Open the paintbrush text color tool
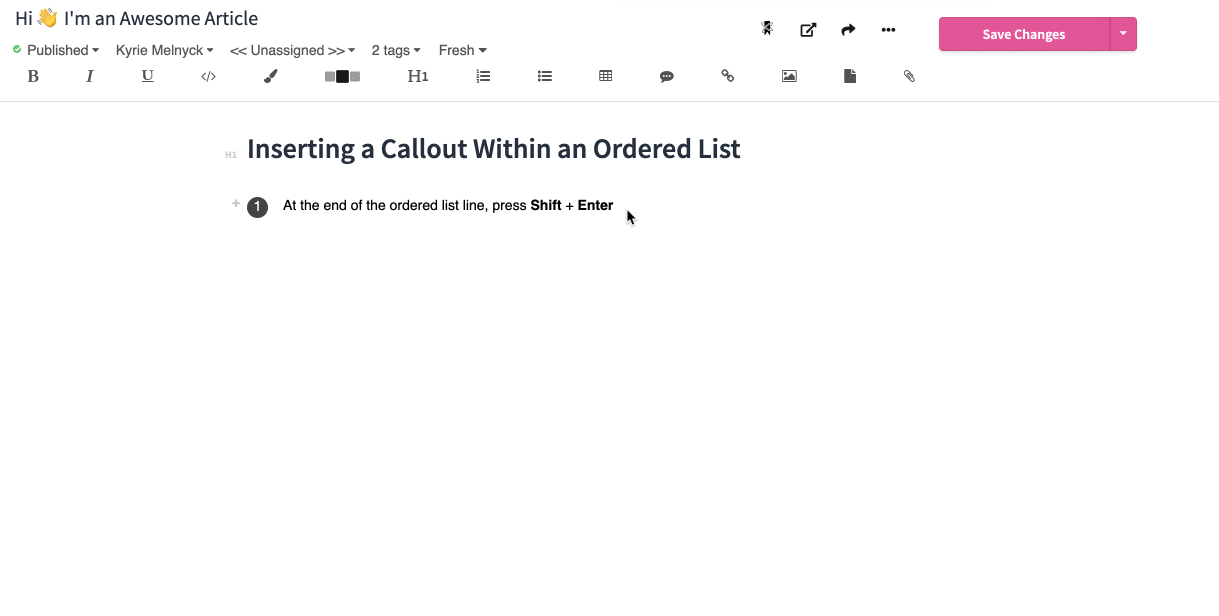This screenshot has width=1219, height=616. [x=270, y=76]
